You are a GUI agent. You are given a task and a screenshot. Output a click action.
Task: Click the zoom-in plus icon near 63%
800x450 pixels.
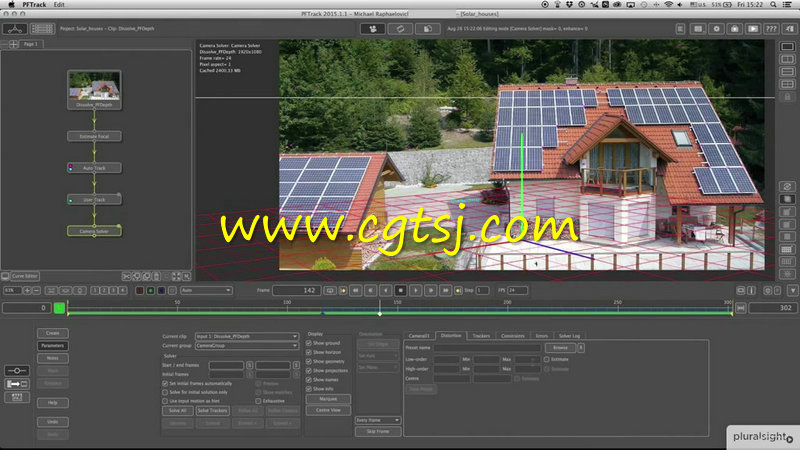[27, 290]
